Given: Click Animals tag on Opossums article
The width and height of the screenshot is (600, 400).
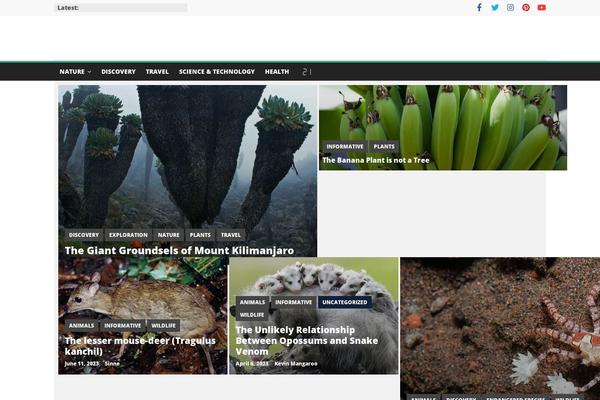Looking at the screenshot, I should [253, 302].
